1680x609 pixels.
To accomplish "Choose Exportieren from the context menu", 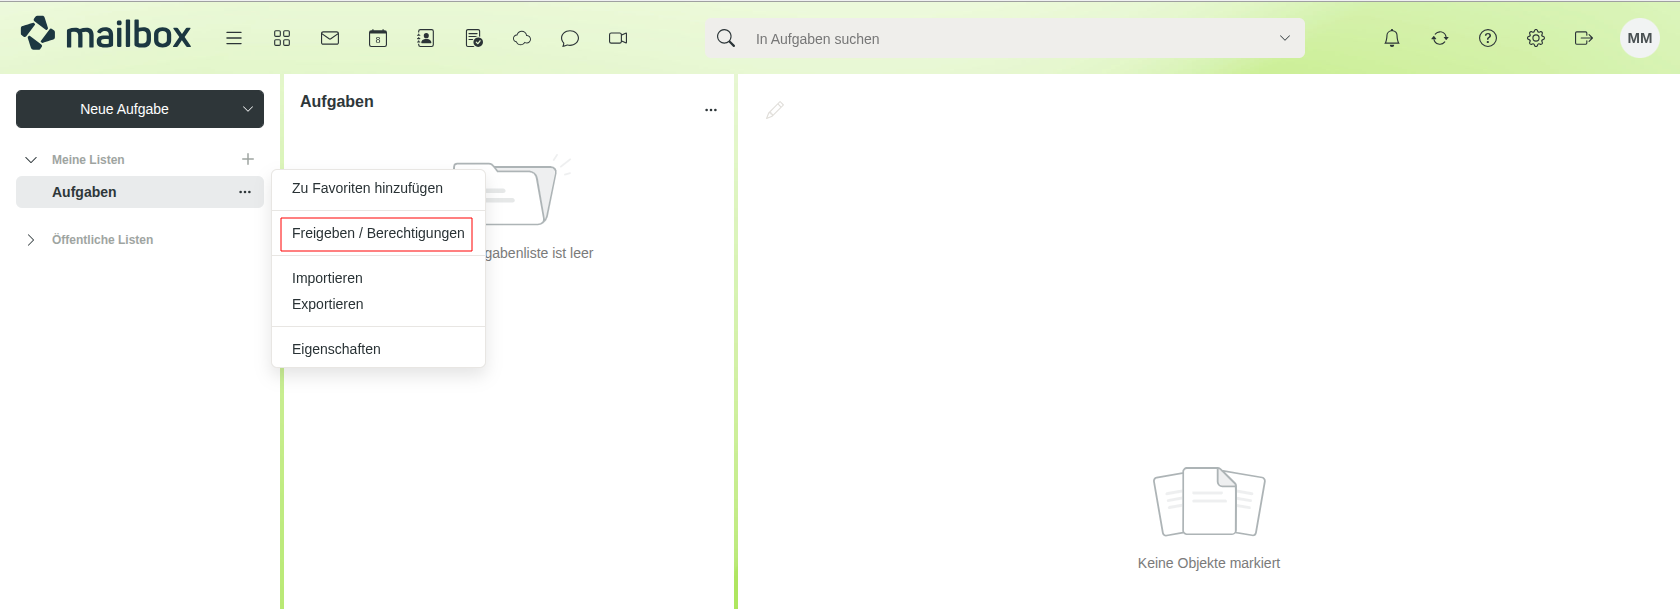I will 328,304.
